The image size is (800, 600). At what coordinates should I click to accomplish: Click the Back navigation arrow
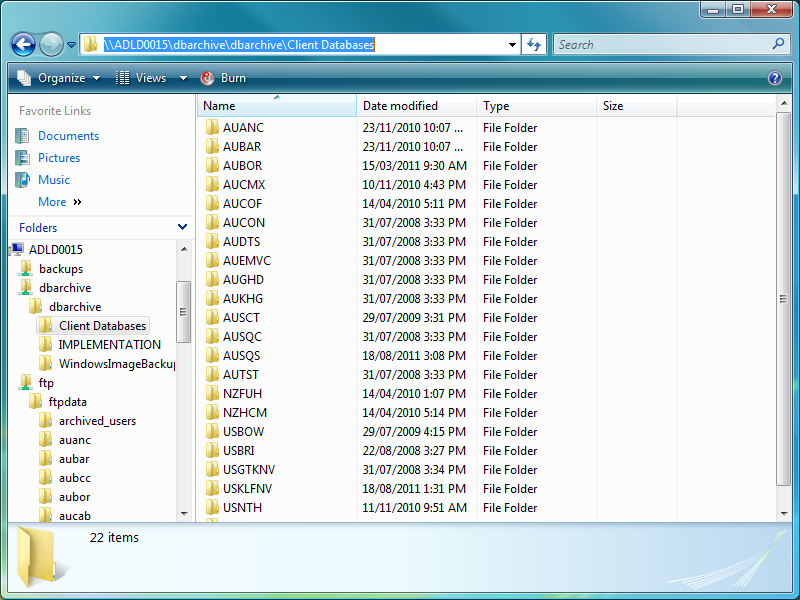[x=22, y=44]
